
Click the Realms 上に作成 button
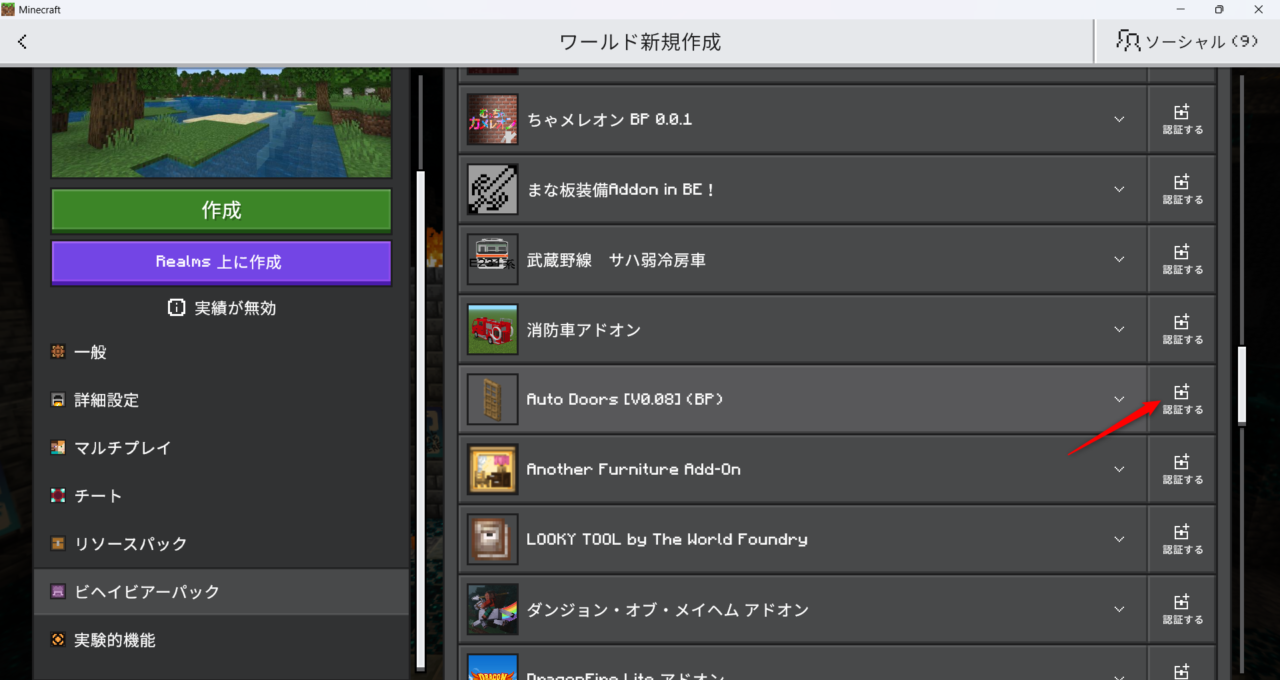(221, 262)
